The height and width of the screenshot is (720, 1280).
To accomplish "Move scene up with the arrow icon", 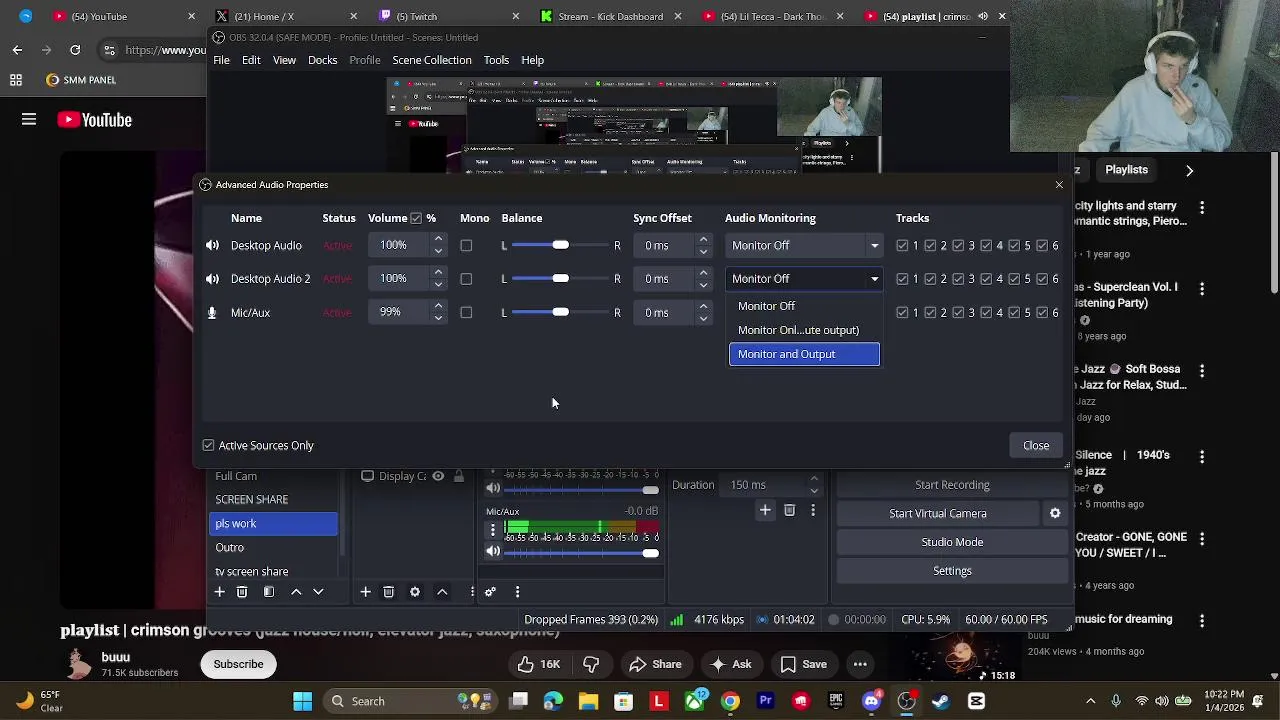I will pyautogui.click(x=296, y=592).
